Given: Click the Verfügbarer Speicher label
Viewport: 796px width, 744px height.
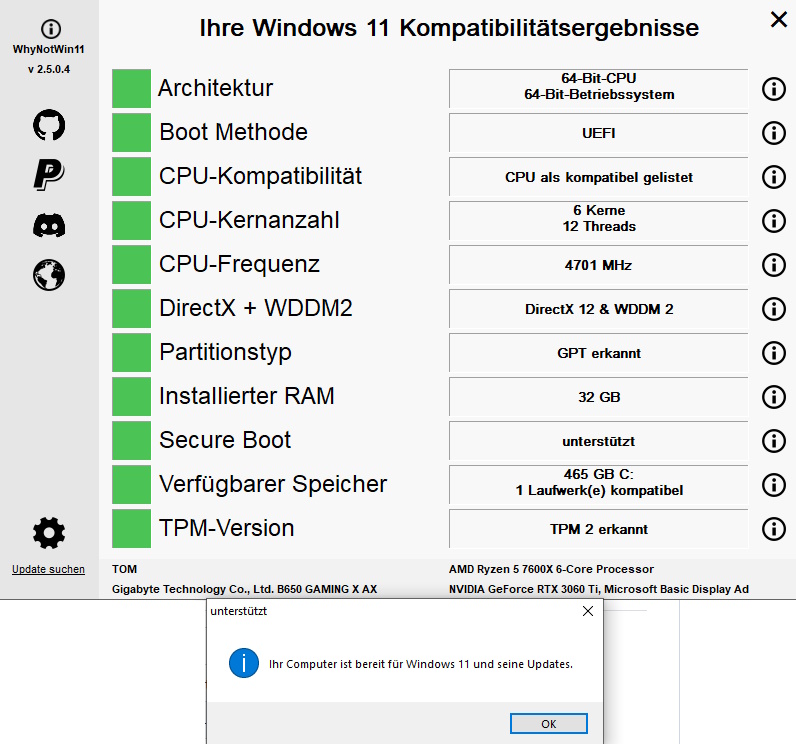Looking at the screenshot, I should [273, 484].
